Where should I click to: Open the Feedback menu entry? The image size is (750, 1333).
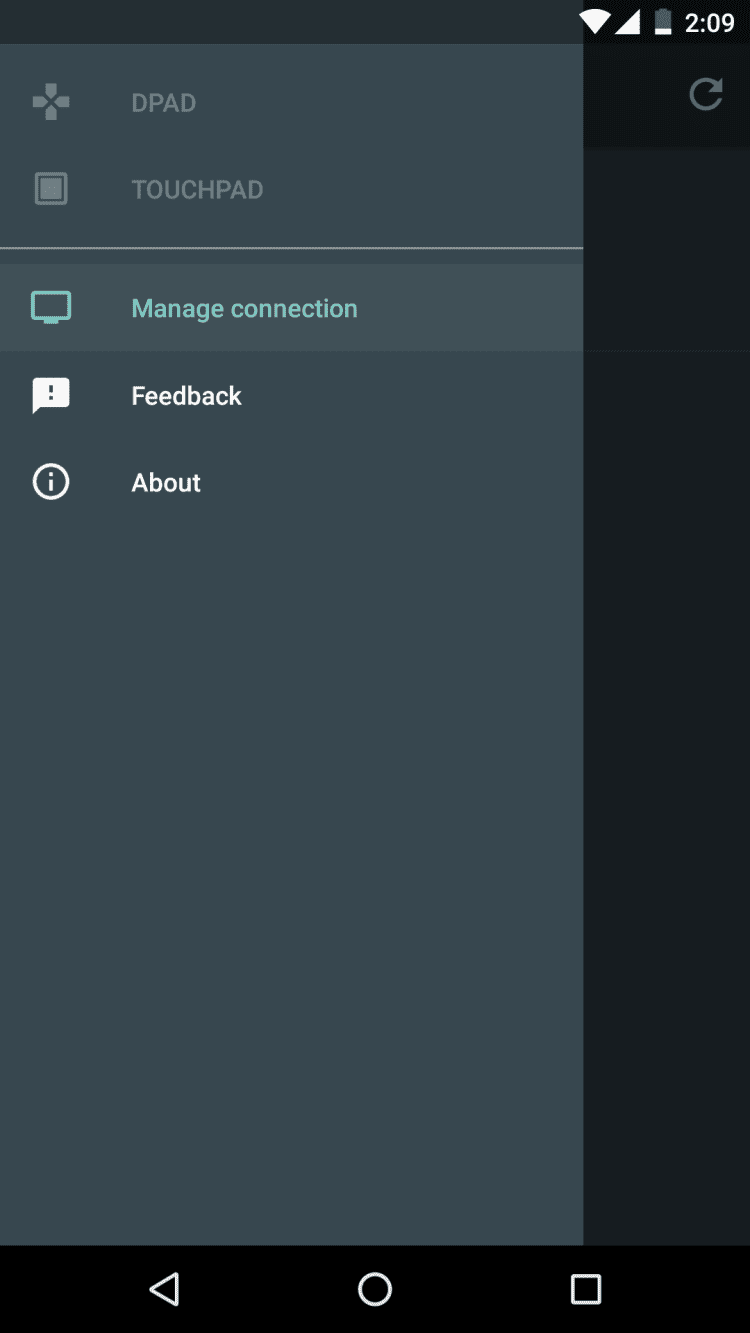point(187,396)
